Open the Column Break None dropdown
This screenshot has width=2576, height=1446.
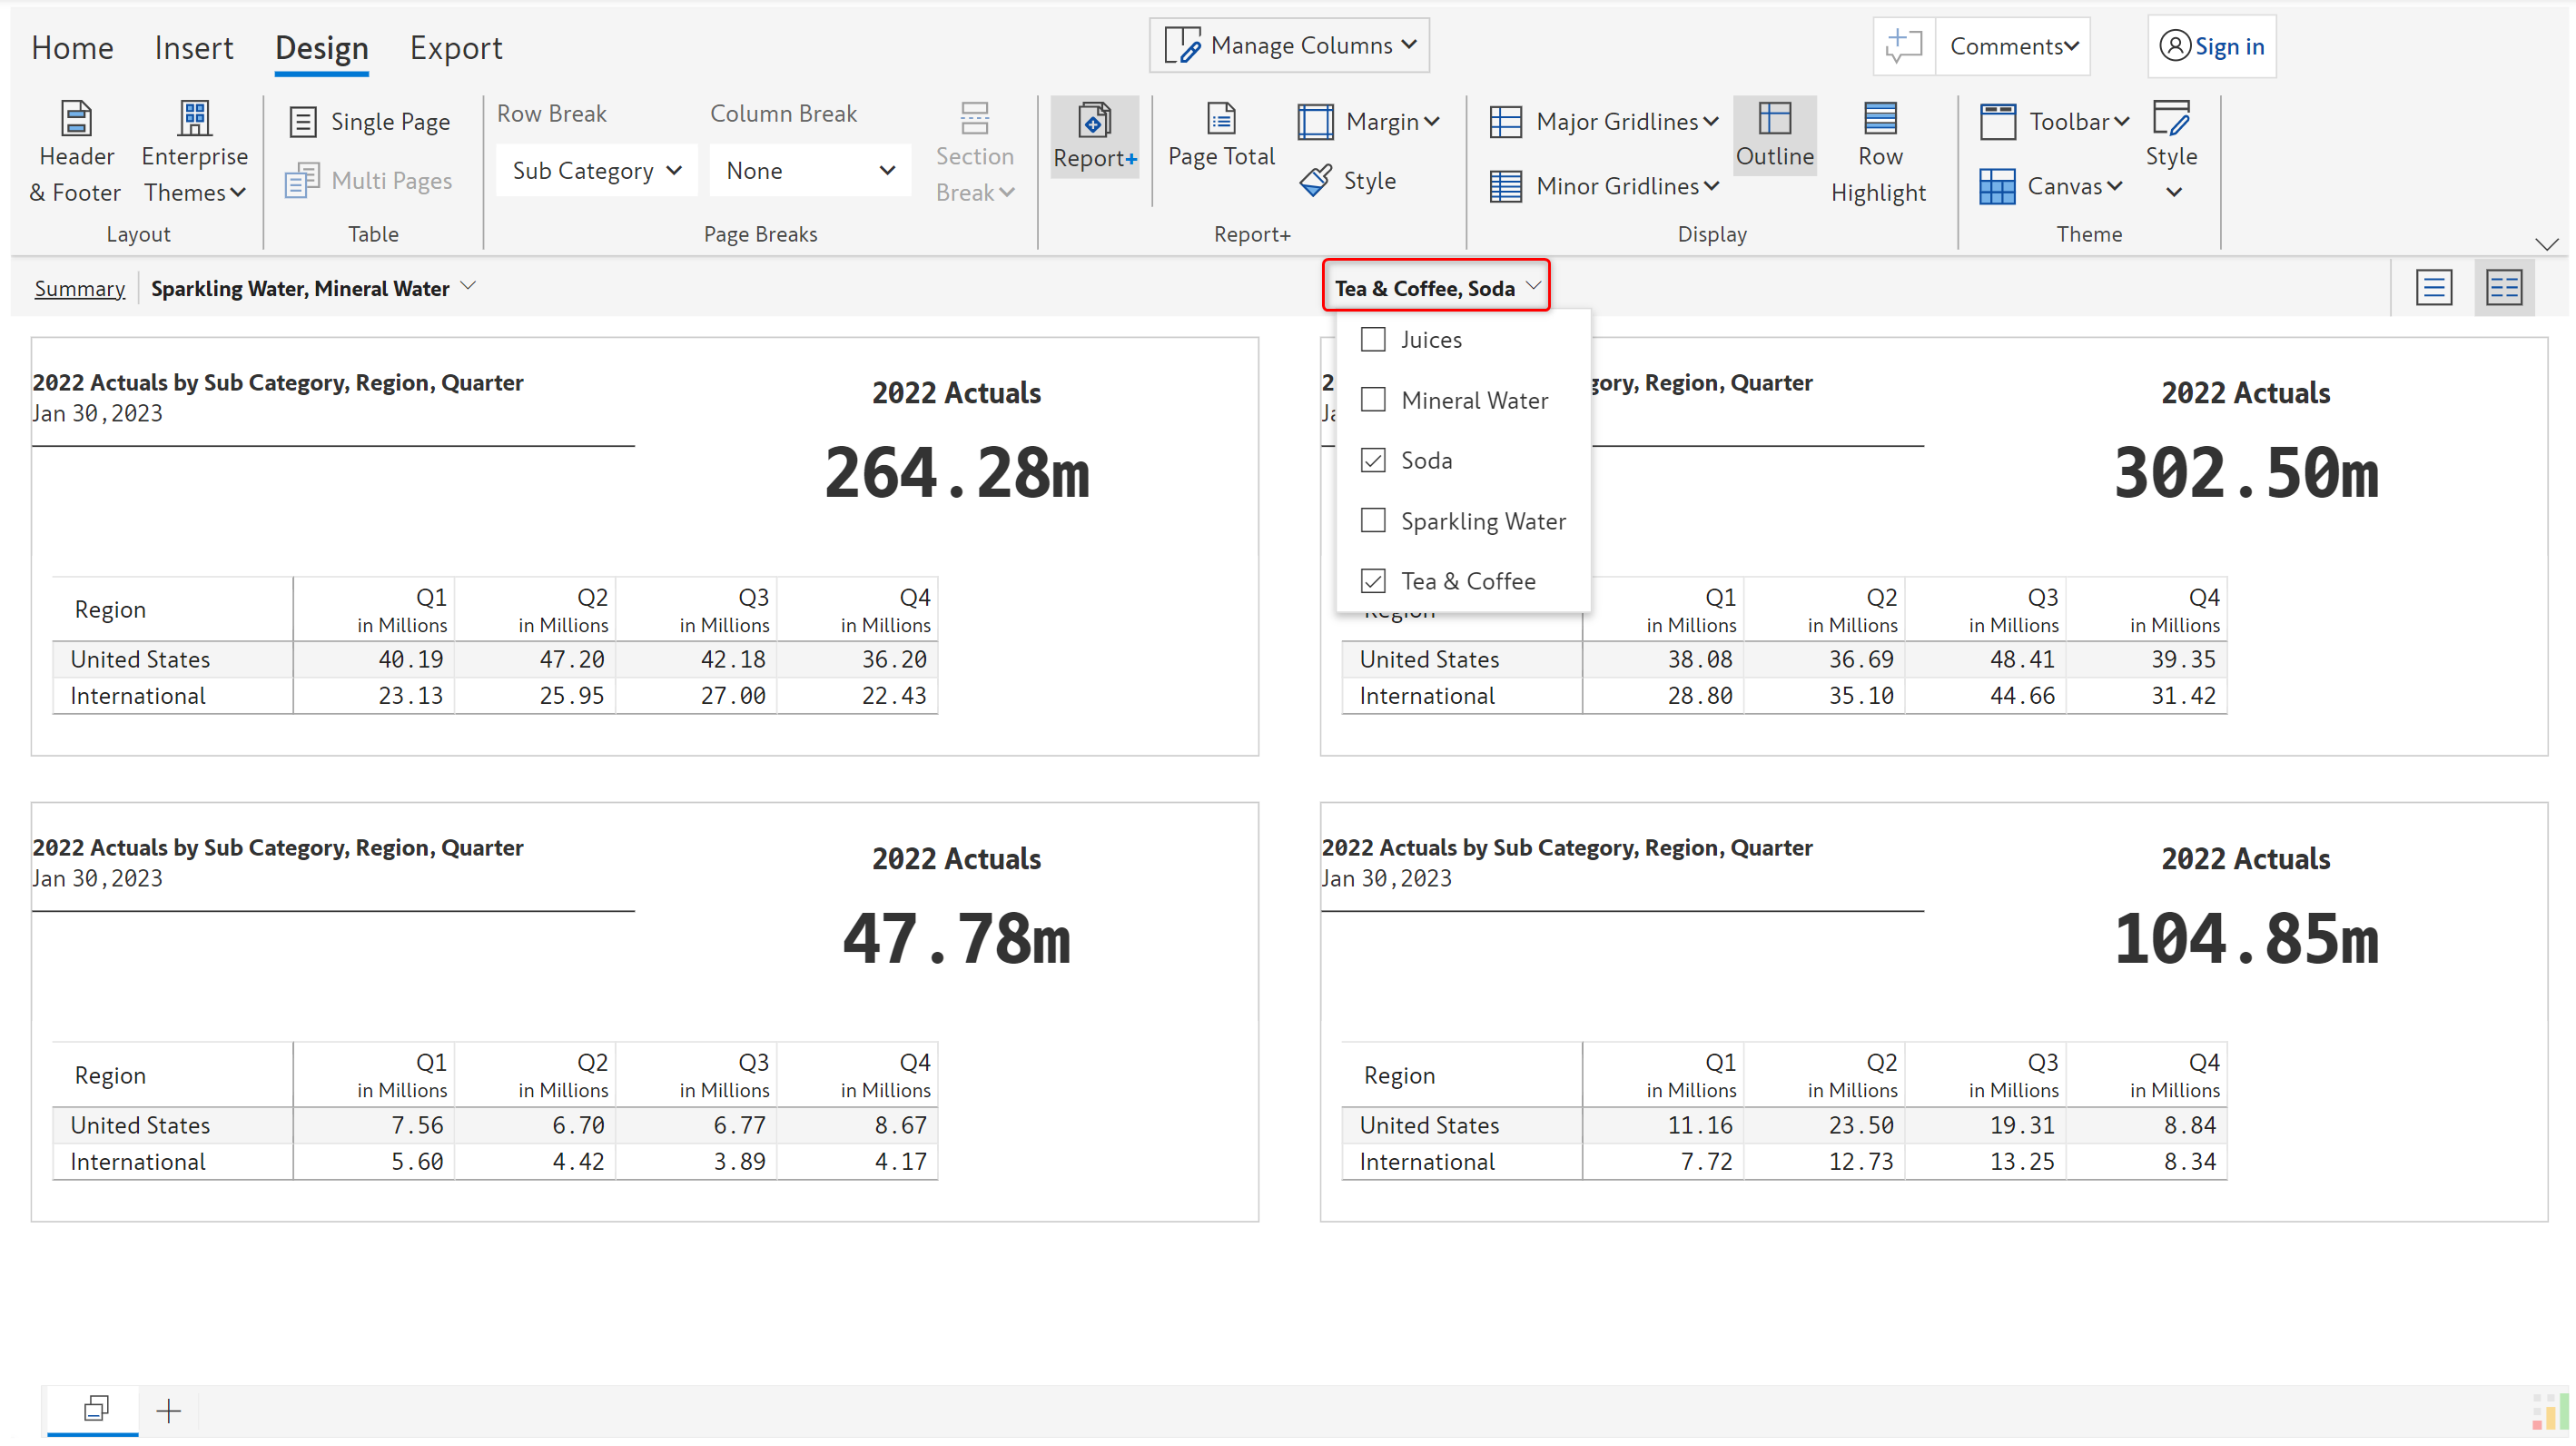point(809,171)
